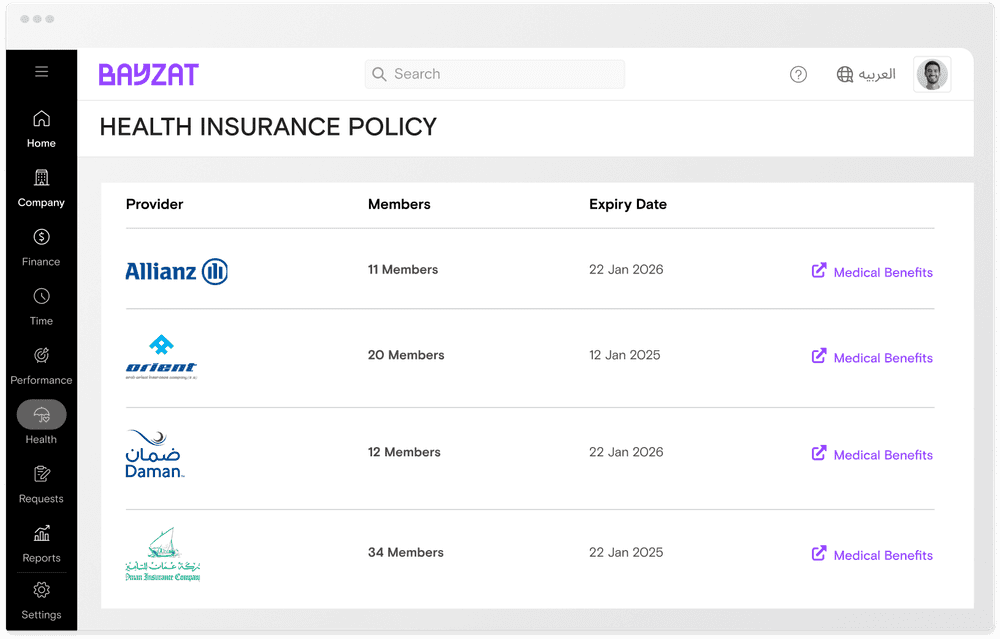Click the Oman Insurance Company logo
The height and width of the screenshot is (639, 1000).
pos(163,554)
